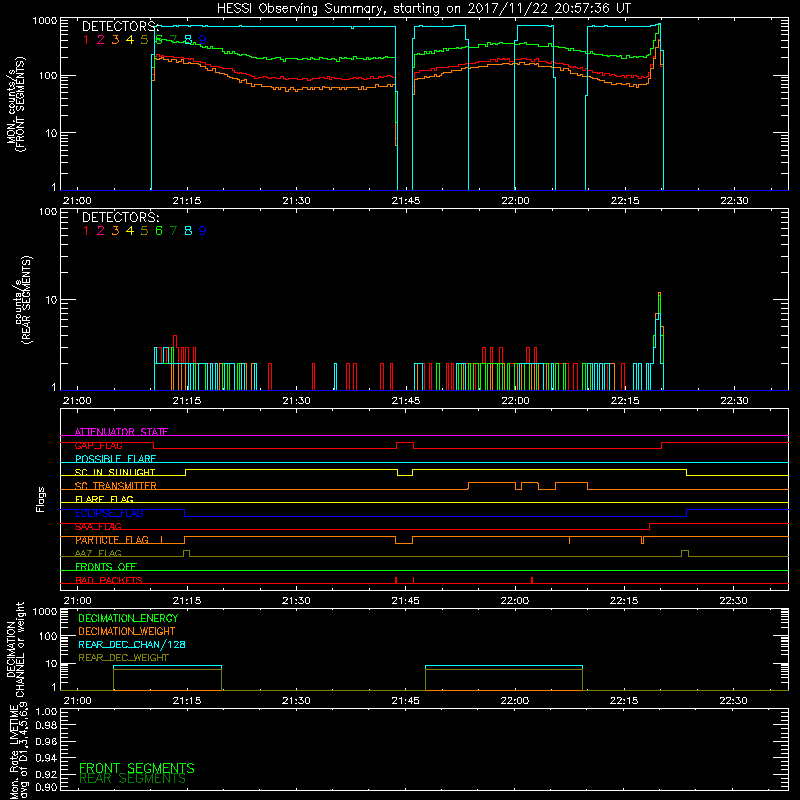Select olive detector 5 in rear segments legend
Image resolution: width=800 pixels, height=800 pixels.
coord(144,231)
